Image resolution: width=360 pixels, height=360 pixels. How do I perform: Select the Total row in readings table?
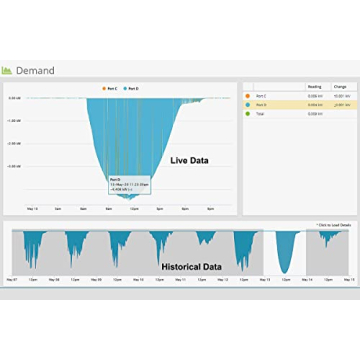(300, 114)
